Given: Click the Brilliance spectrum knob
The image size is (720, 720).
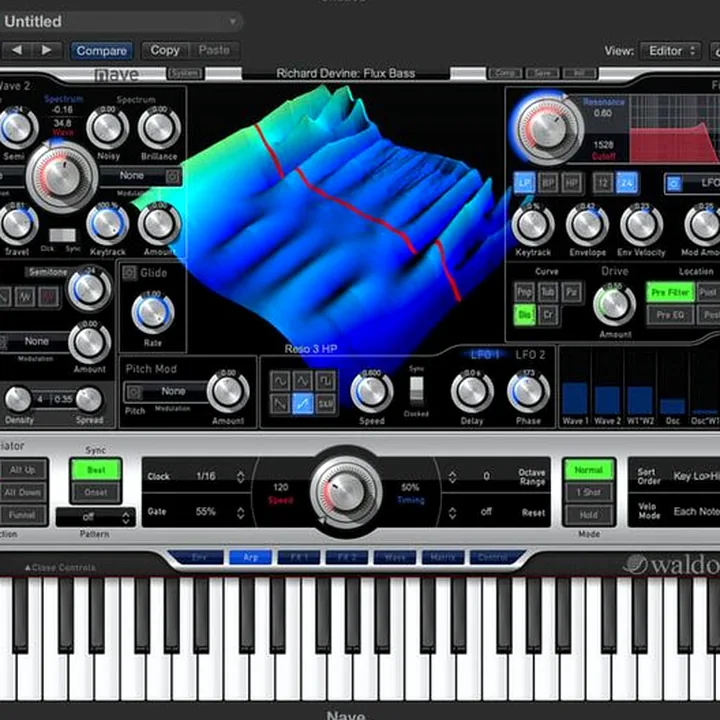Looking at the screenshot, I should pos(159,128).
